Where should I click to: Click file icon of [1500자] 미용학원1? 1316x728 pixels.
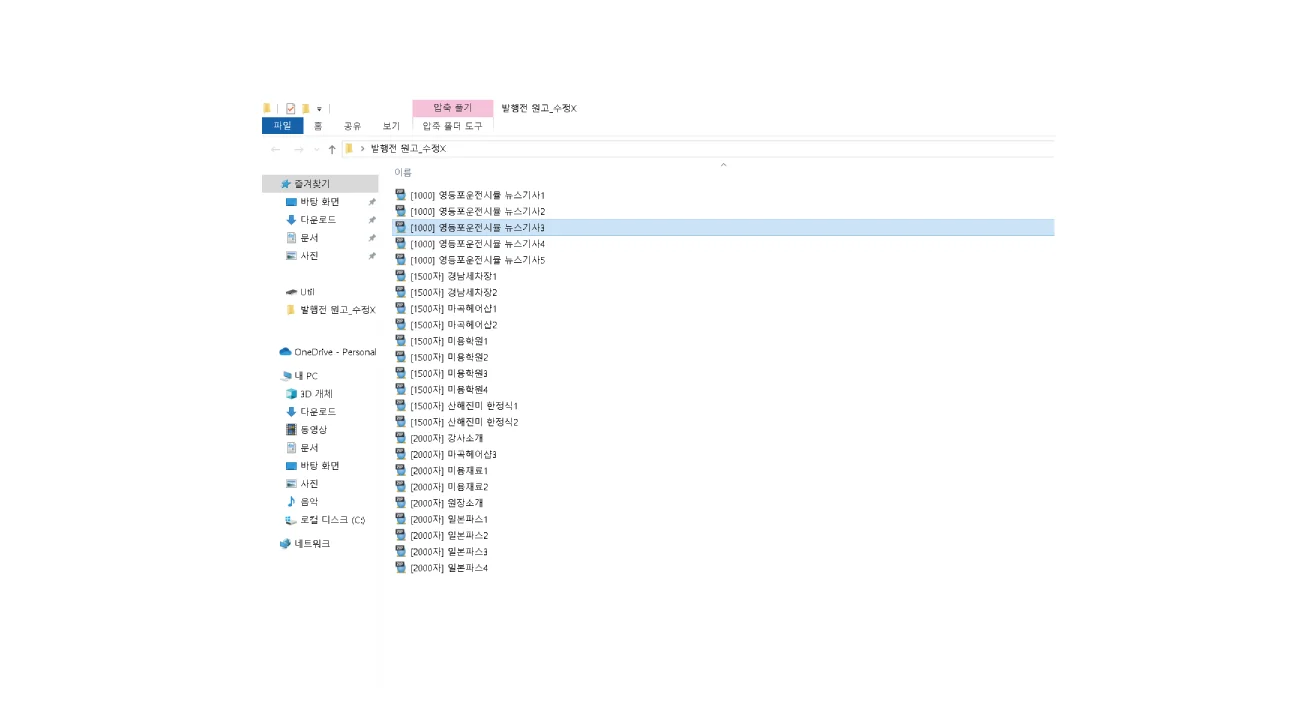[400, 341]
